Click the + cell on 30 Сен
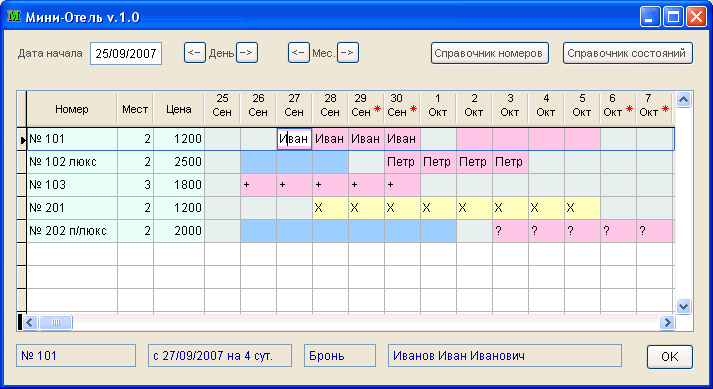Image resolution: width=713 pixels, height=389 pixels. coord(402,185)
